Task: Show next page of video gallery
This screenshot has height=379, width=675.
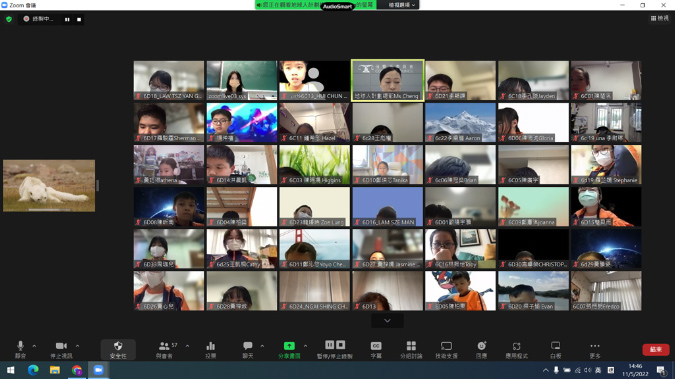Action: point(387,320)
